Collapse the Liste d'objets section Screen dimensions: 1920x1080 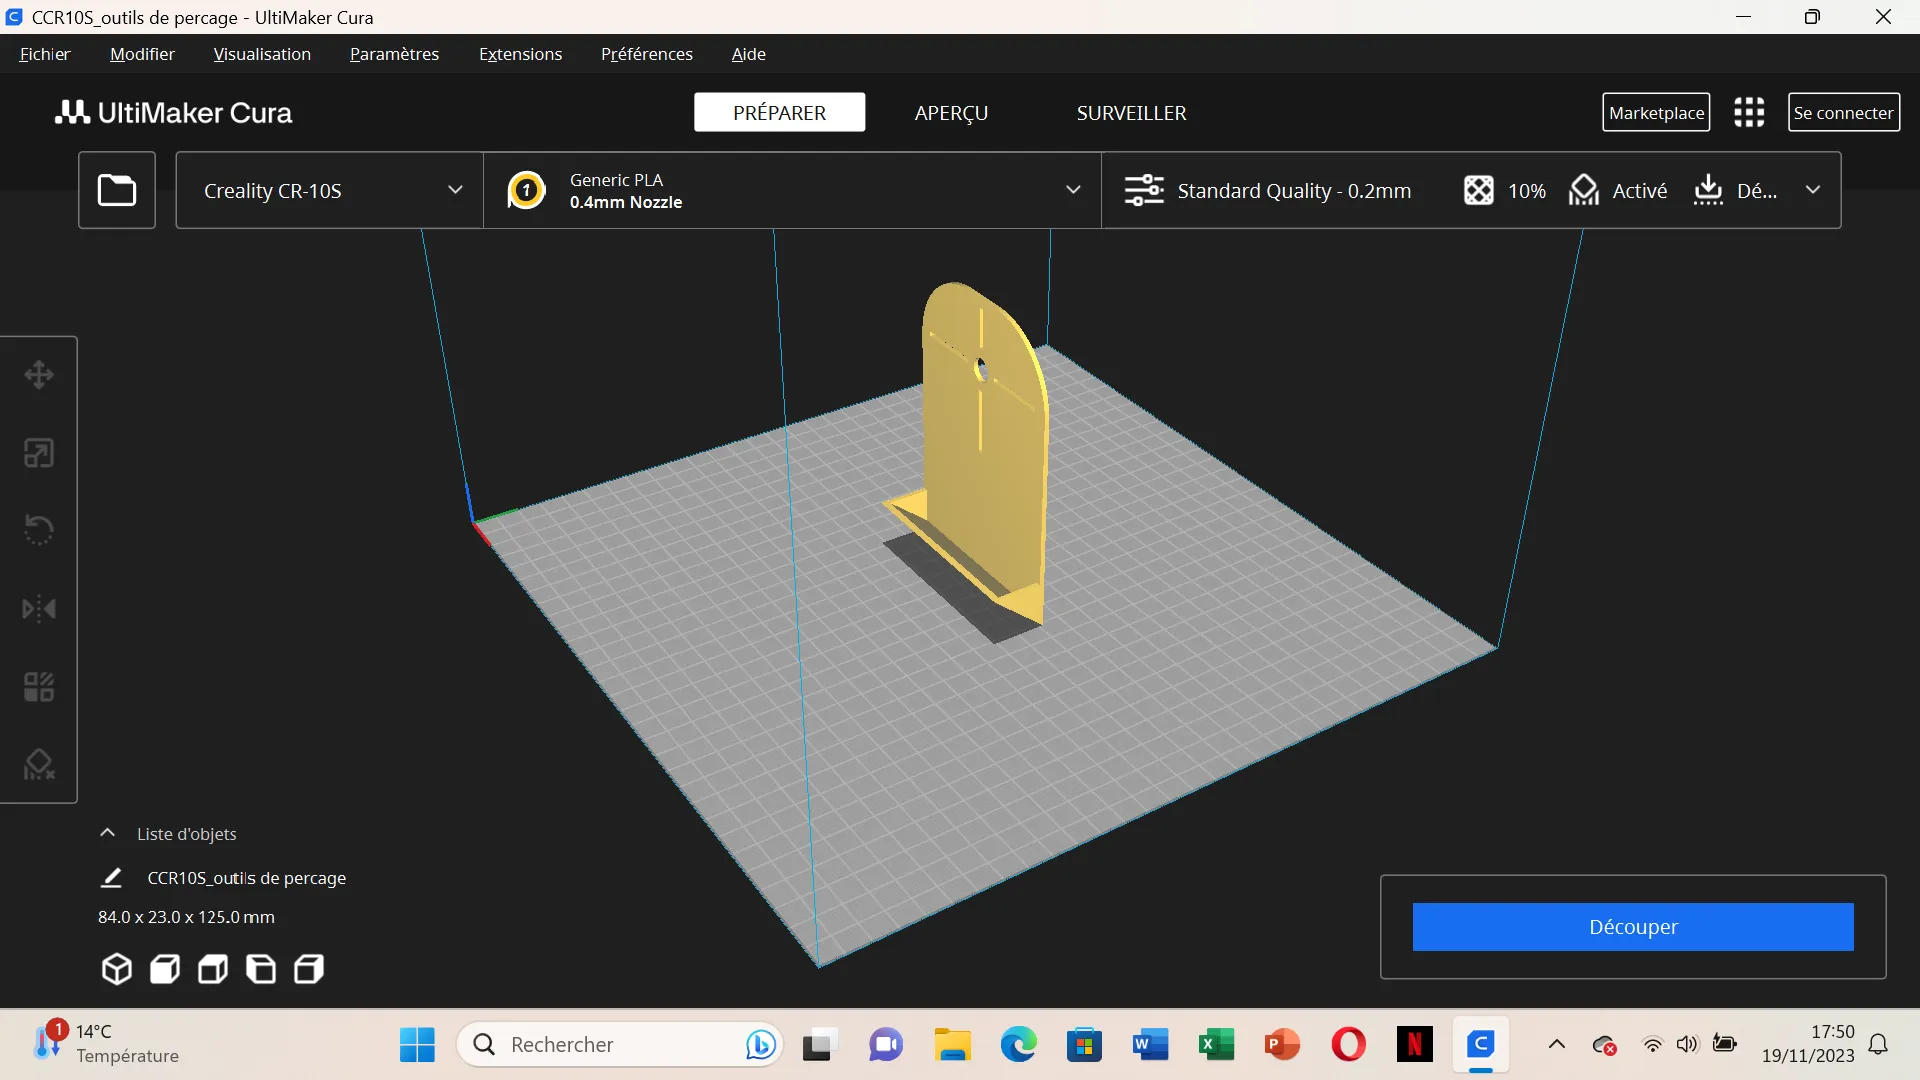tap(107, 833)
